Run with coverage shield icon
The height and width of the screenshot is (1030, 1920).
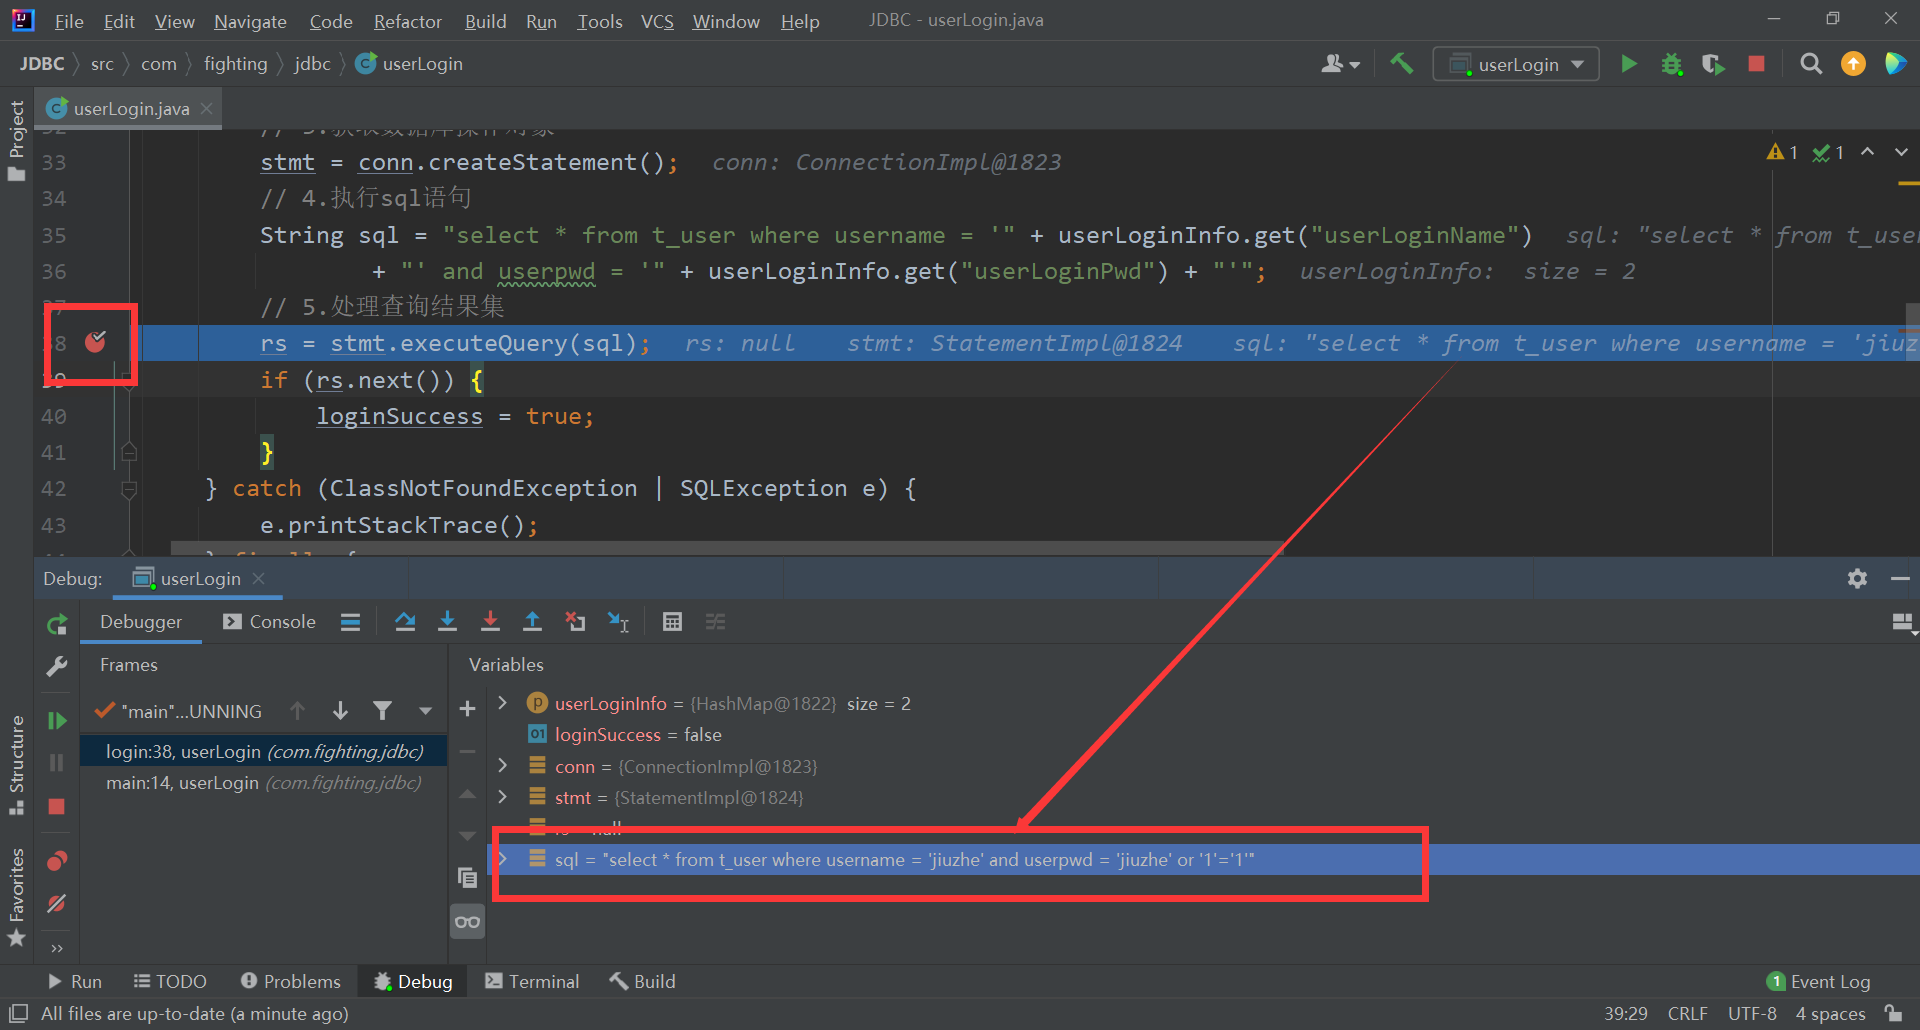coord(1713,64)
